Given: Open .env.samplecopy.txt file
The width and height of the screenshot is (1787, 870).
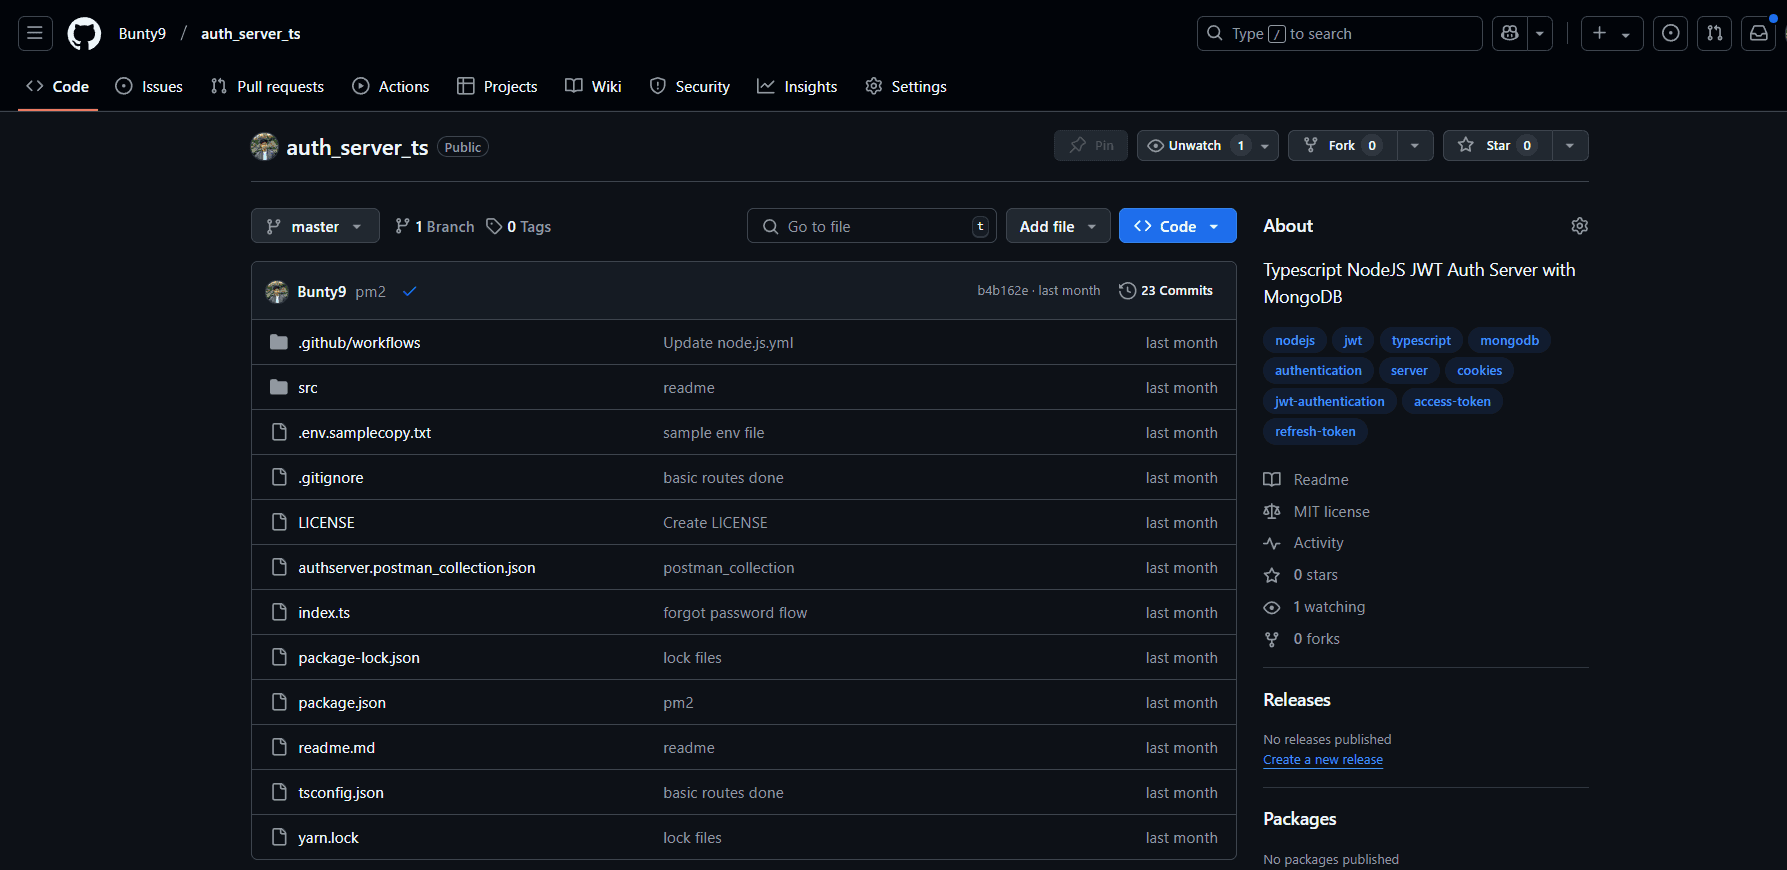Looking at the screenshot, I should (x=365, y=433).
